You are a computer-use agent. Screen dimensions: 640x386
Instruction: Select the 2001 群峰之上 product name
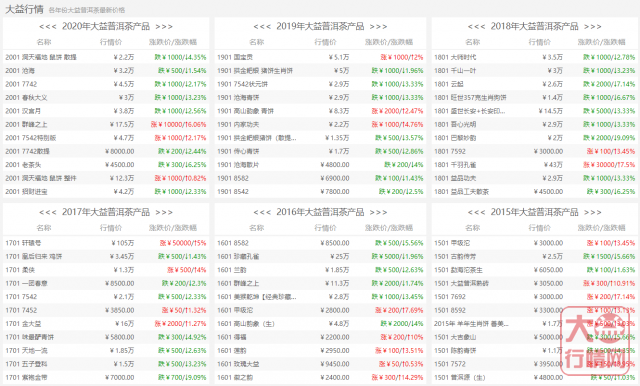[x=26, y=124]
